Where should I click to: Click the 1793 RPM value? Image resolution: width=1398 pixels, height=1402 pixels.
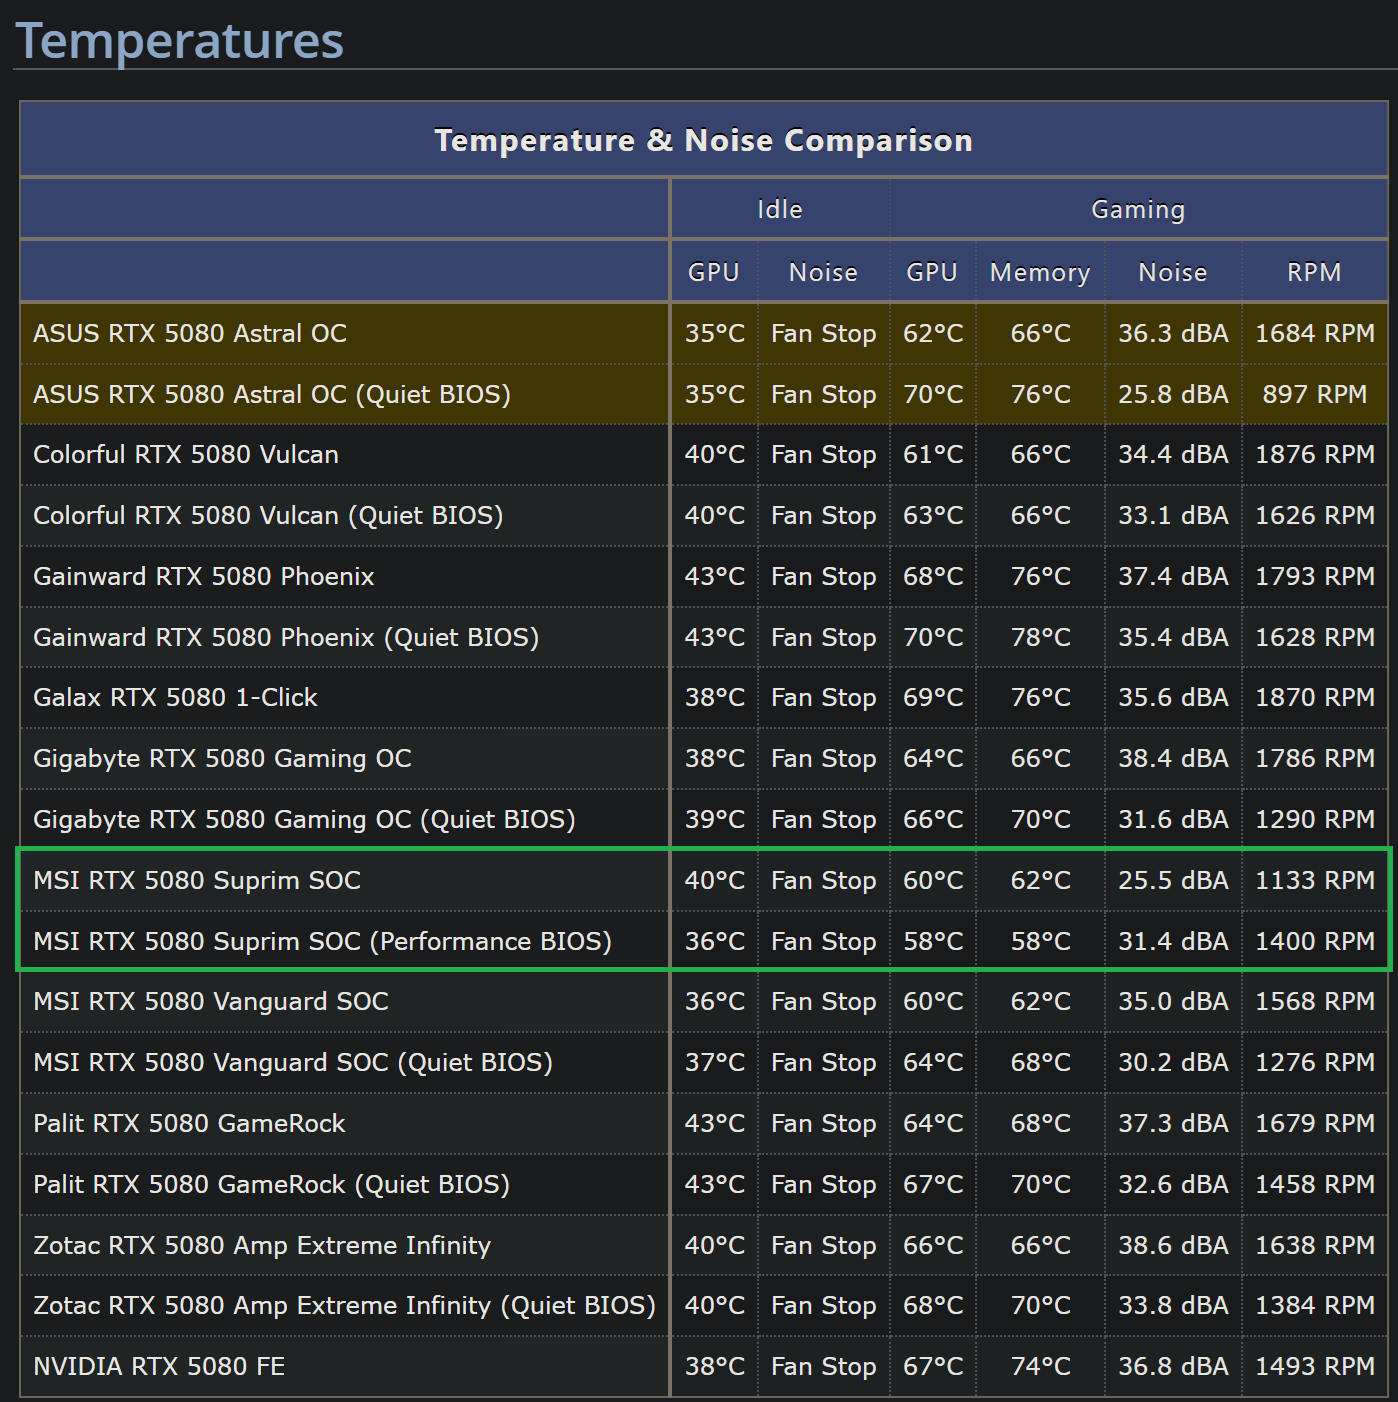pos(1314,576)
